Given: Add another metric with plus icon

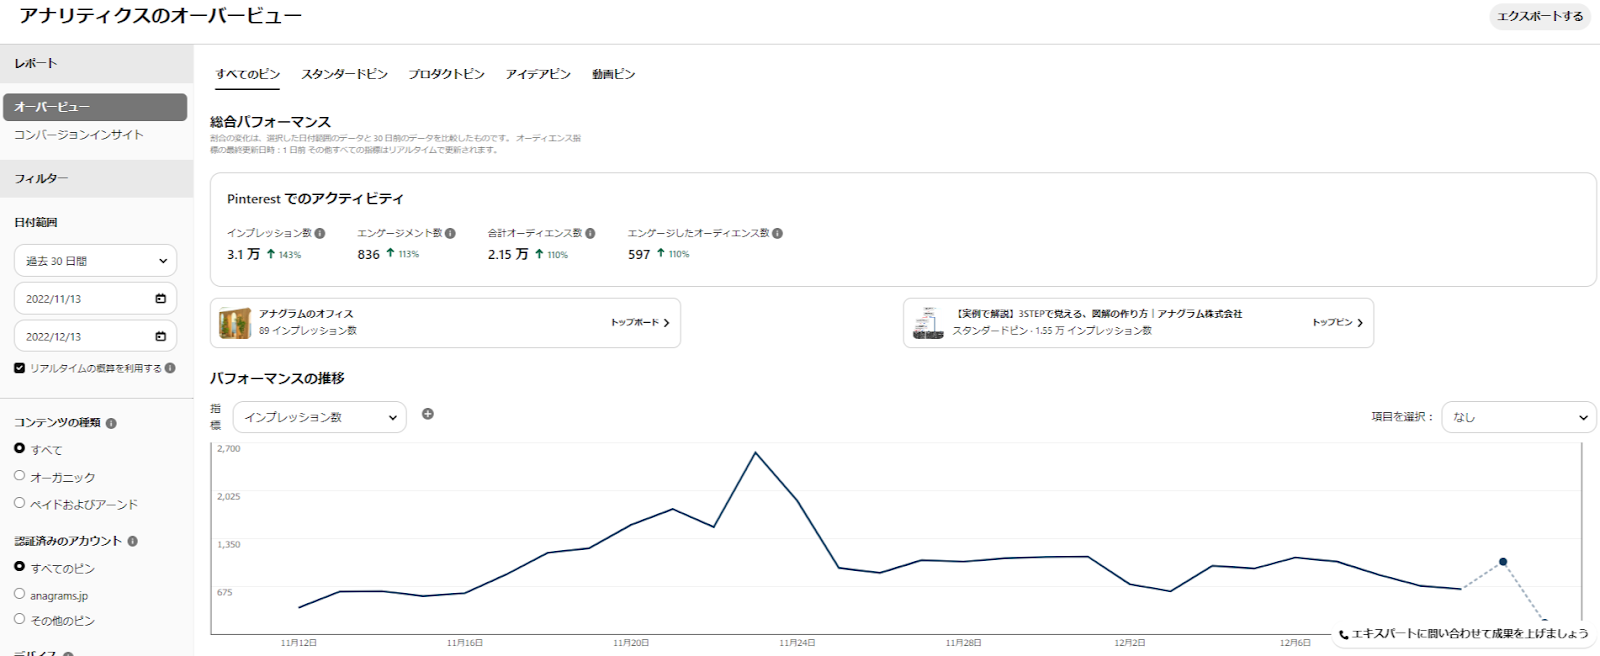Looking at the screenshot, I should pos(428,414).
